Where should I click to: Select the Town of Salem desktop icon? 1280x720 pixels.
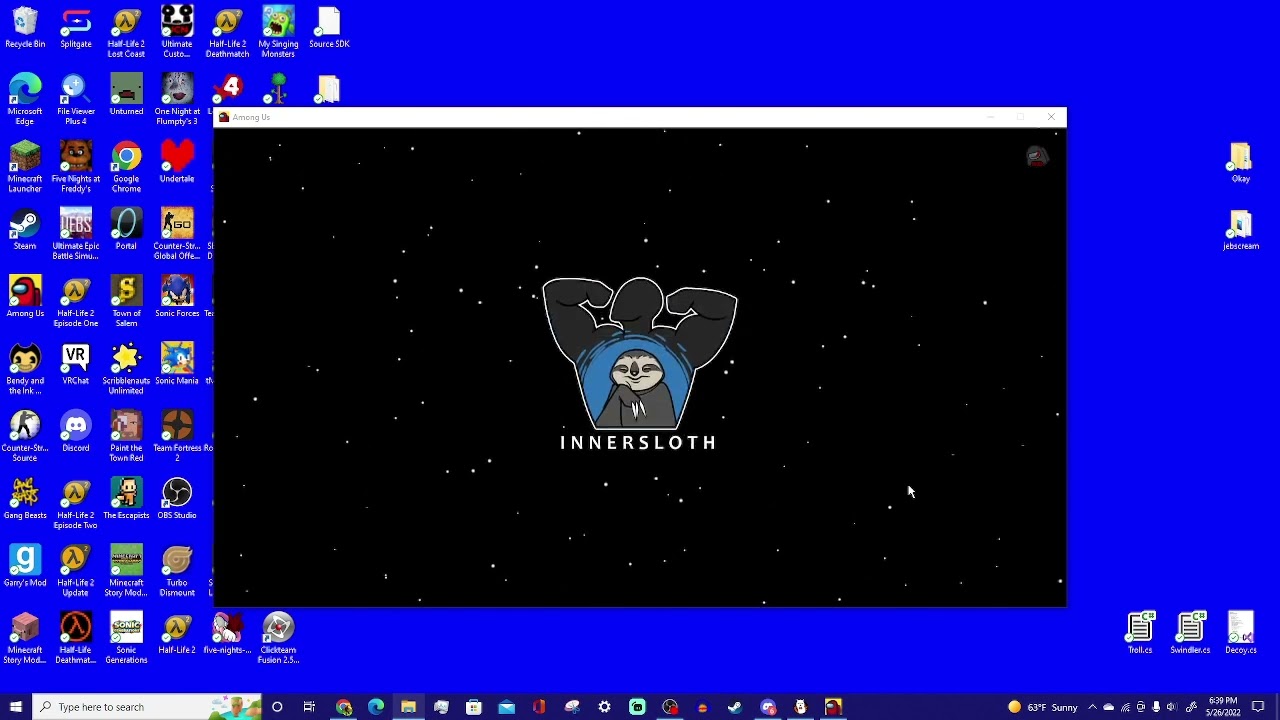coord(126,301)
